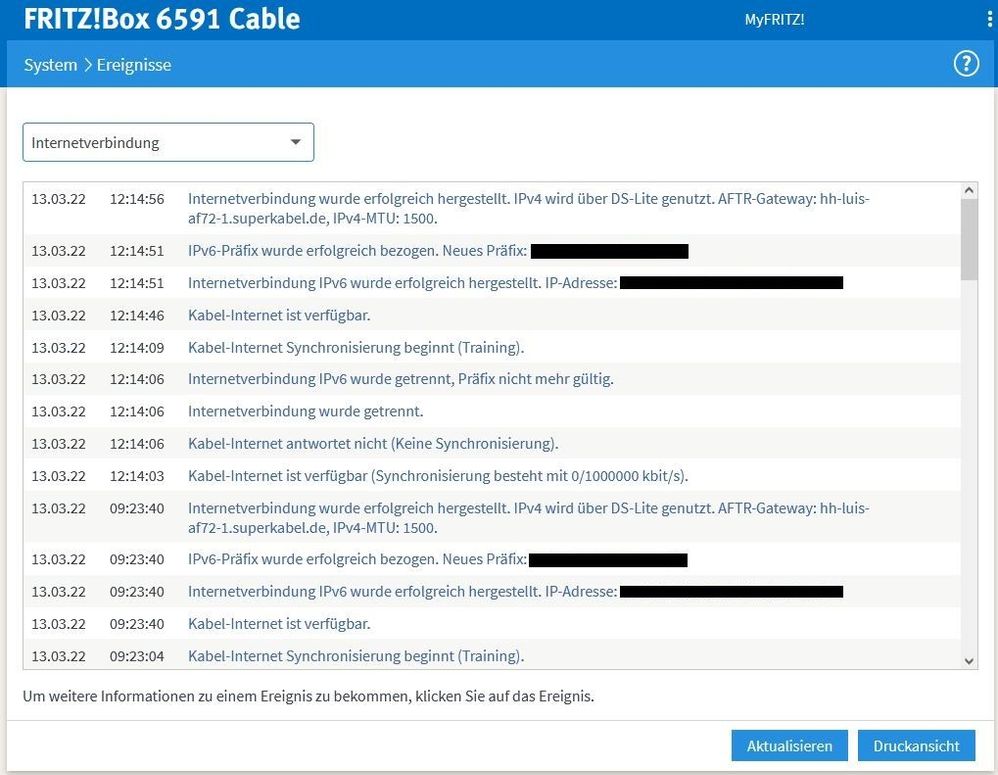Open 09:23:04 Synchronisierung beginnt (Training) event

[492, 655]
